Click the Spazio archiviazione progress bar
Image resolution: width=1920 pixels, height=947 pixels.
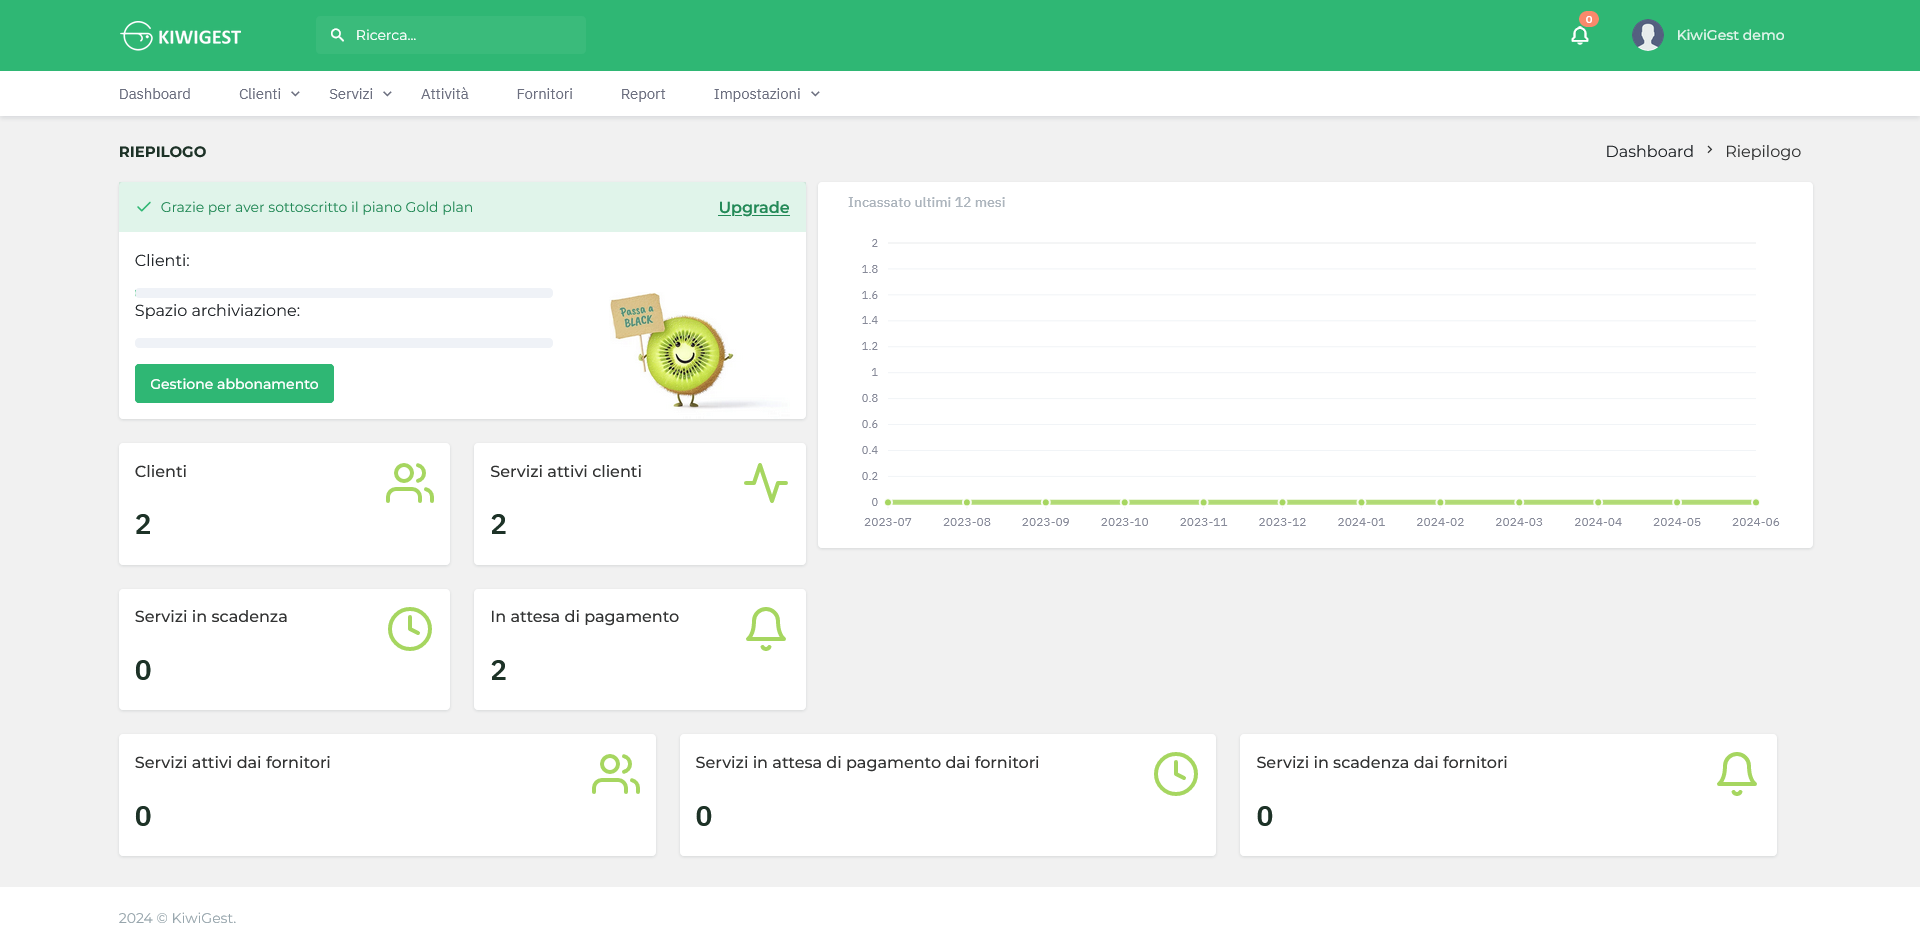click(x=344, y=343)
